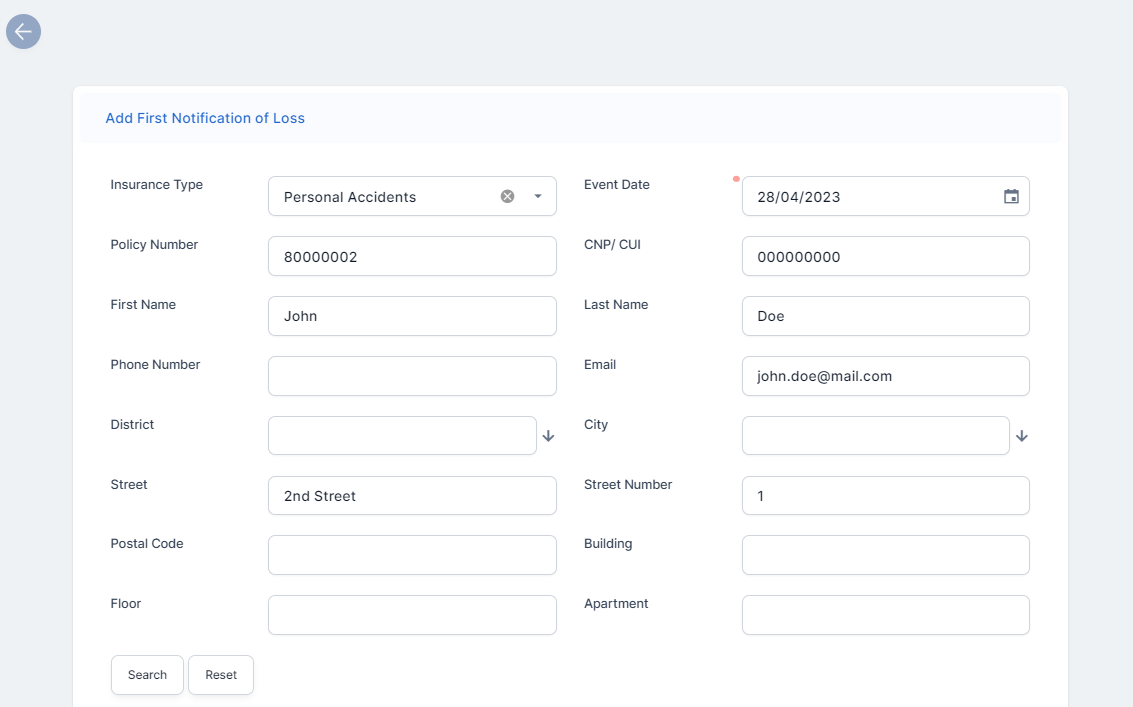Click the Last Name field containing Doe
Viewport: 1133px width, 707px height.
point(885,316)
